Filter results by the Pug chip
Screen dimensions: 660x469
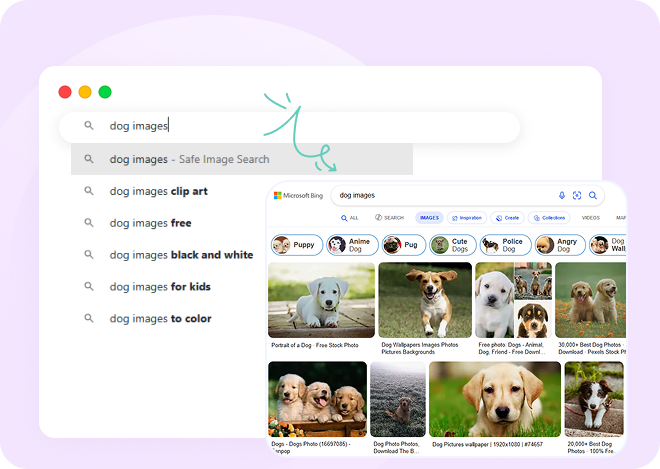(400, 244)
